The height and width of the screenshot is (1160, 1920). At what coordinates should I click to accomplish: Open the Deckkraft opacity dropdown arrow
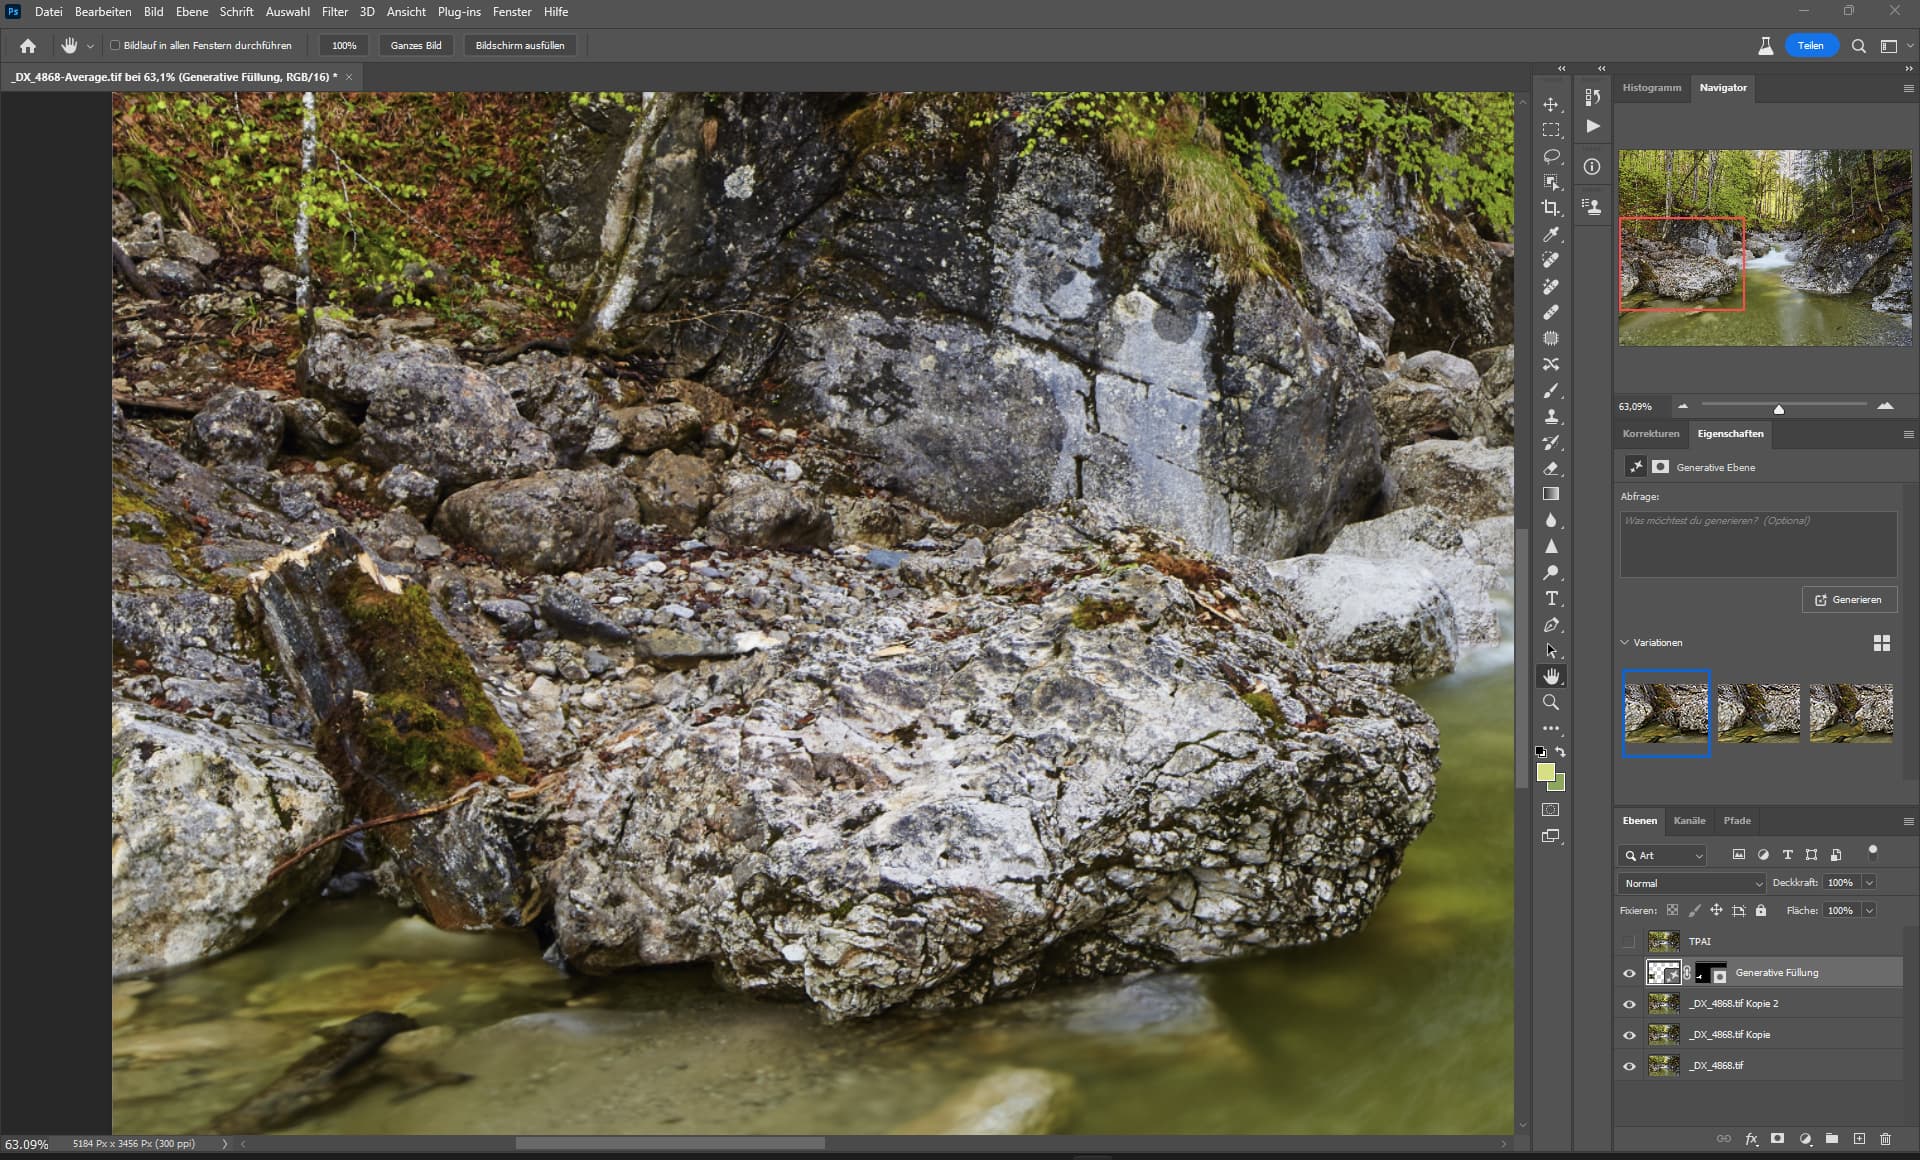(1869, 883)
